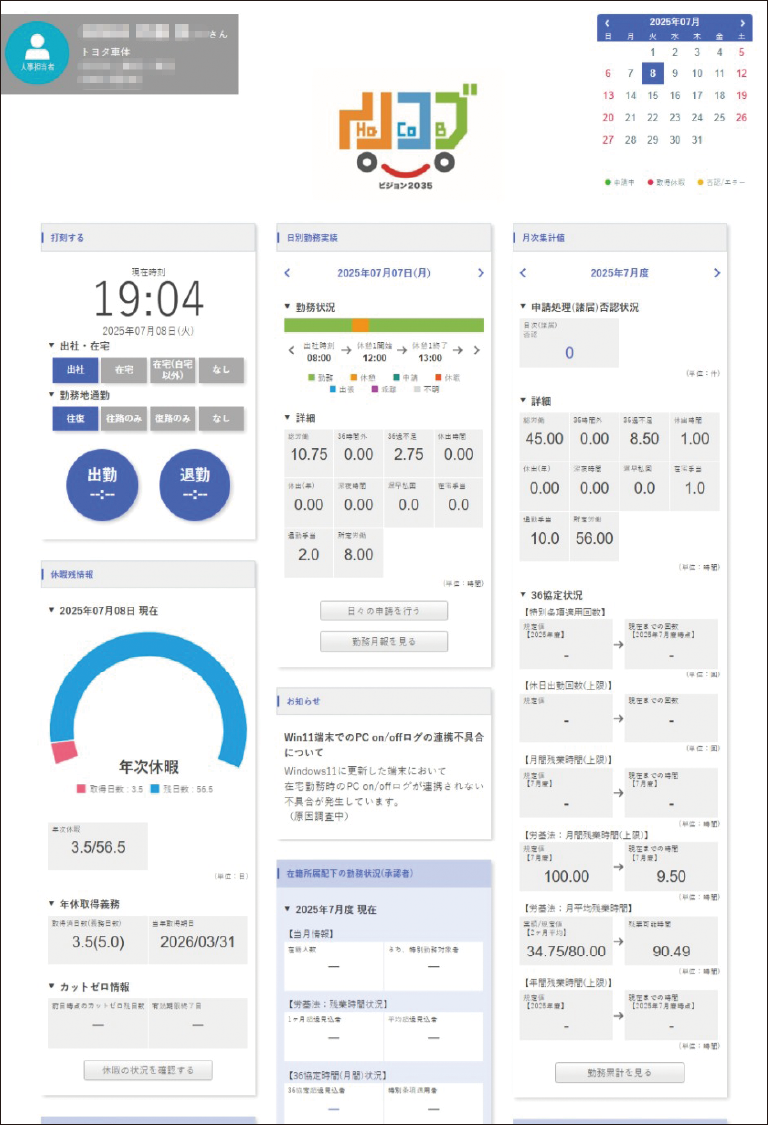Select 出社 attendance option
Screen dimensions: 768x1125
75,369
